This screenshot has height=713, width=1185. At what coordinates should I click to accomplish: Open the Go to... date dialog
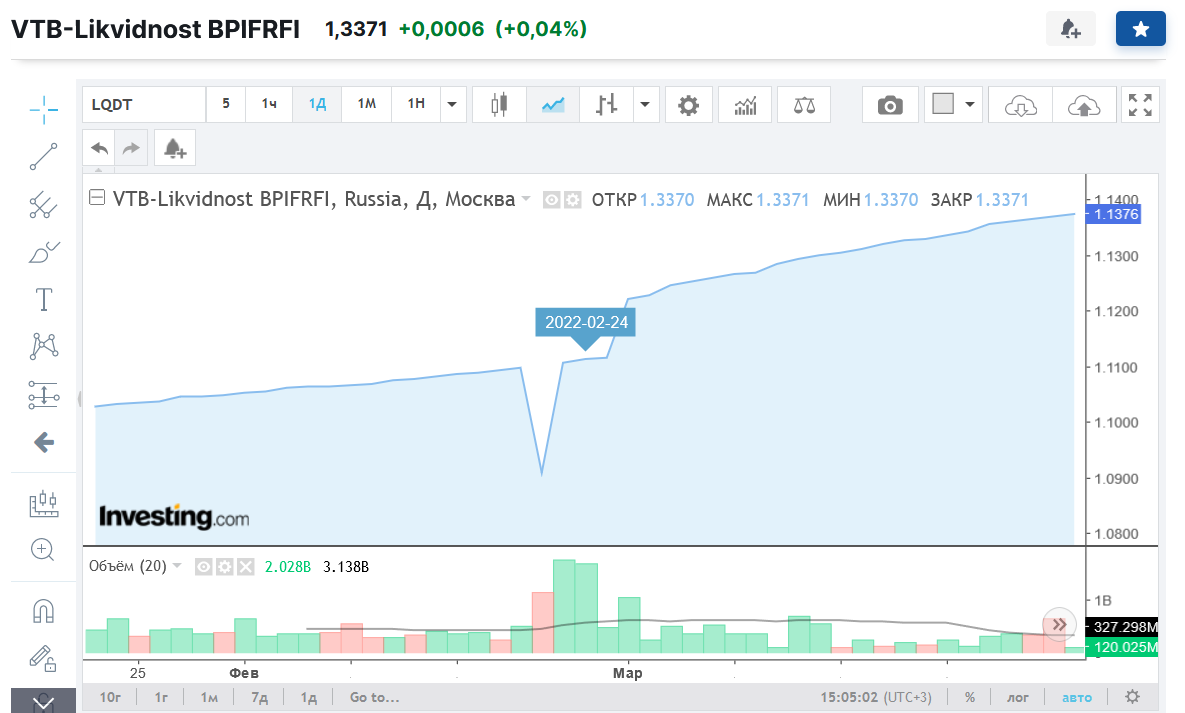coord(374,697)
